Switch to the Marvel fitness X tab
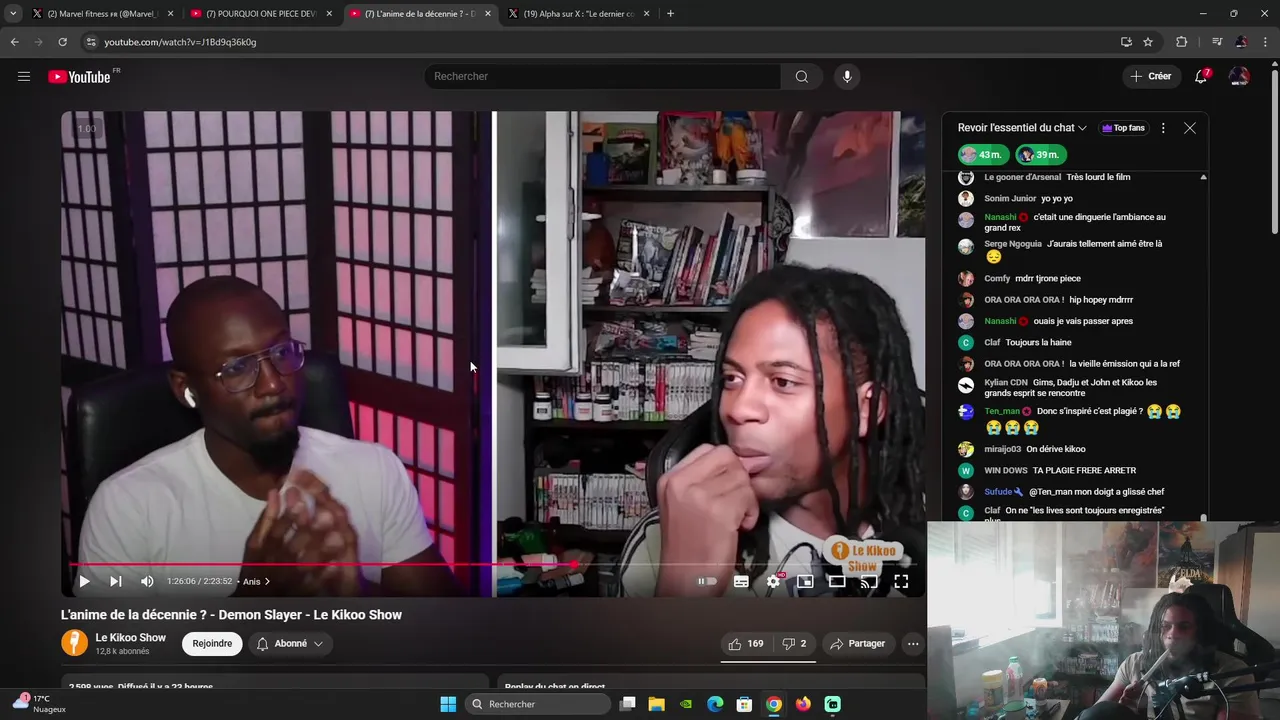1280x720 pixels. pos(101,14)
